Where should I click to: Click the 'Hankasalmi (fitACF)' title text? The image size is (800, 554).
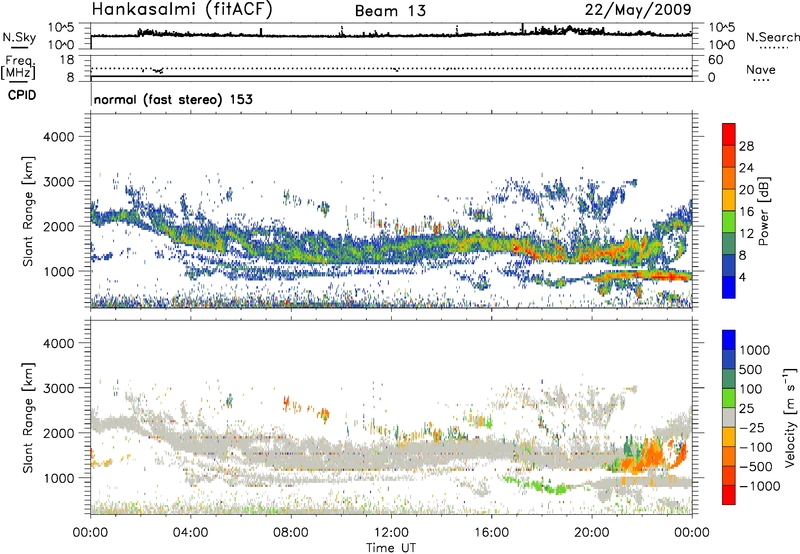coord(182,10)
